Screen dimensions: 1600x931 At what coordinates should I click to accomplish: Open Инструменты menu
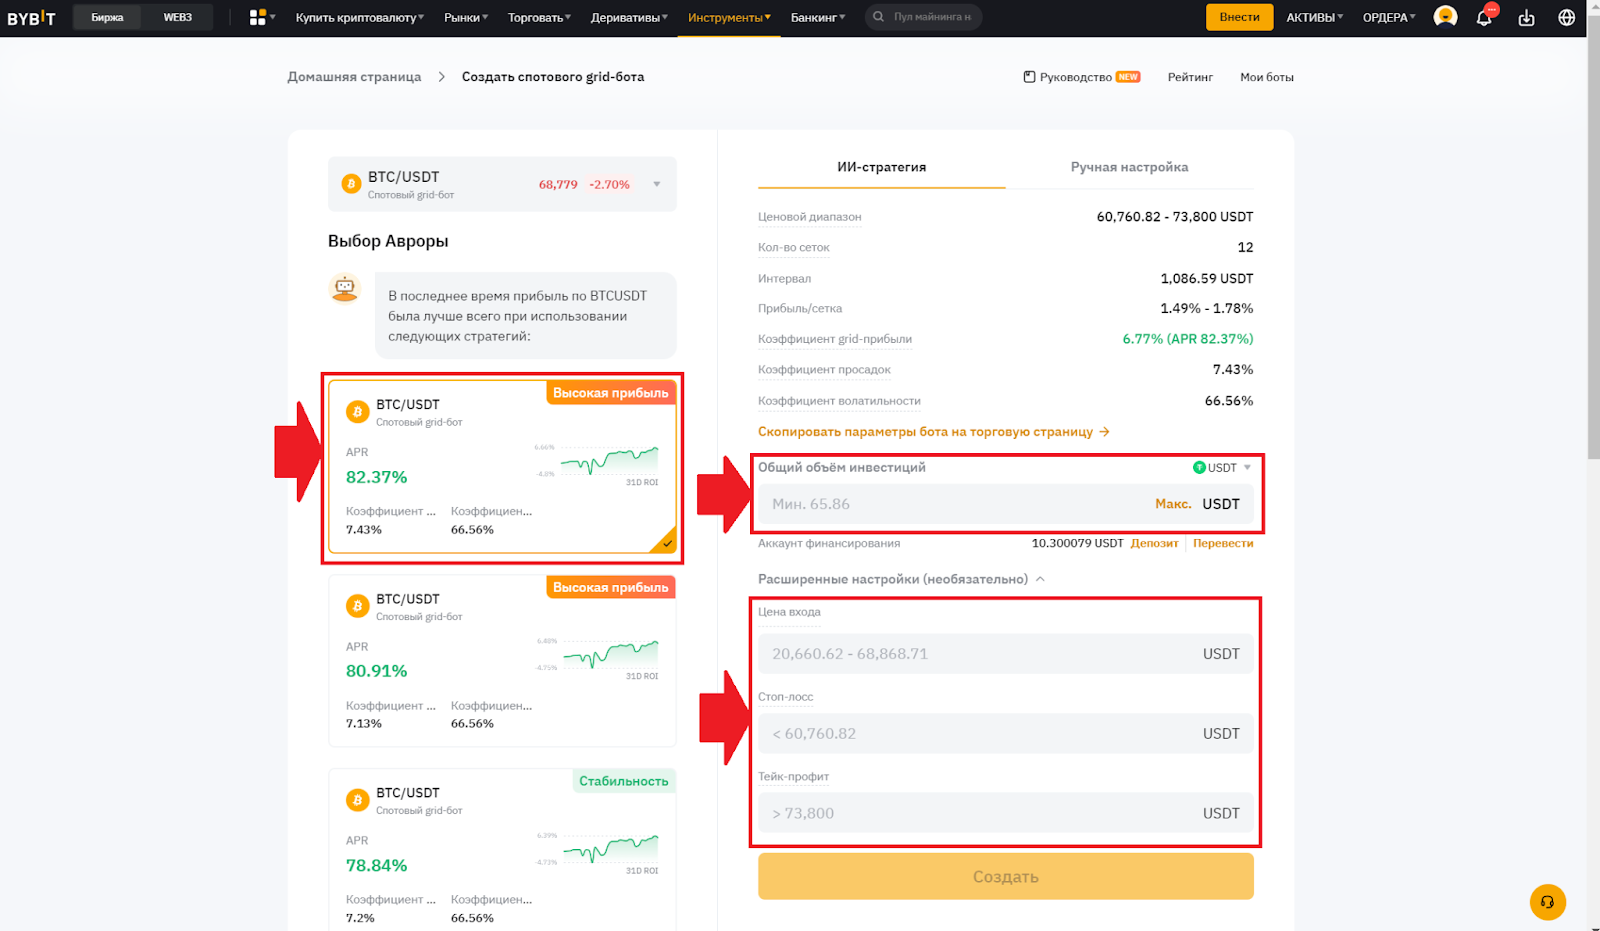729,18
